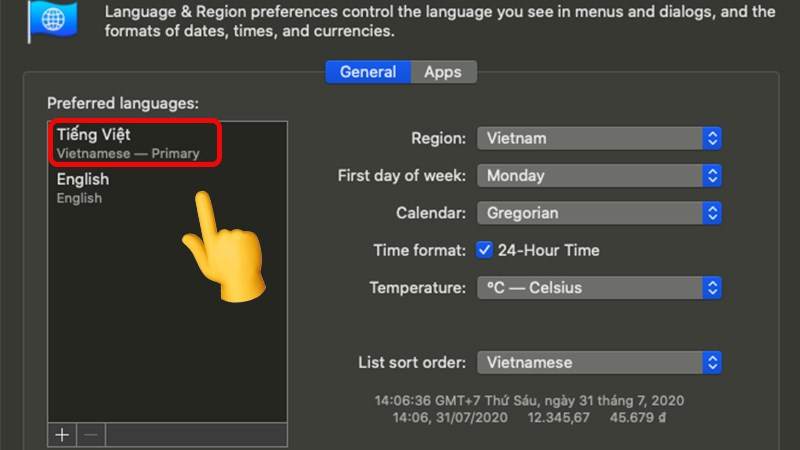Image resolution: width=800 pixels, height=450 pixels.
Task: Open the Temperature dropdown showing Celsius
Action: (599, 288)
